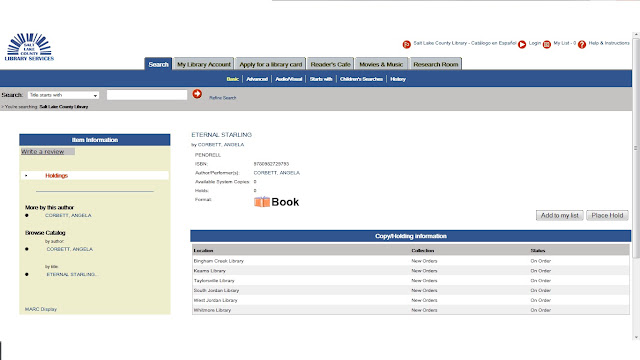Image resolution: width=640 pixels, height=360 pixels.
Task: Select the Taylorsville Library row
Action: [411, 280]
